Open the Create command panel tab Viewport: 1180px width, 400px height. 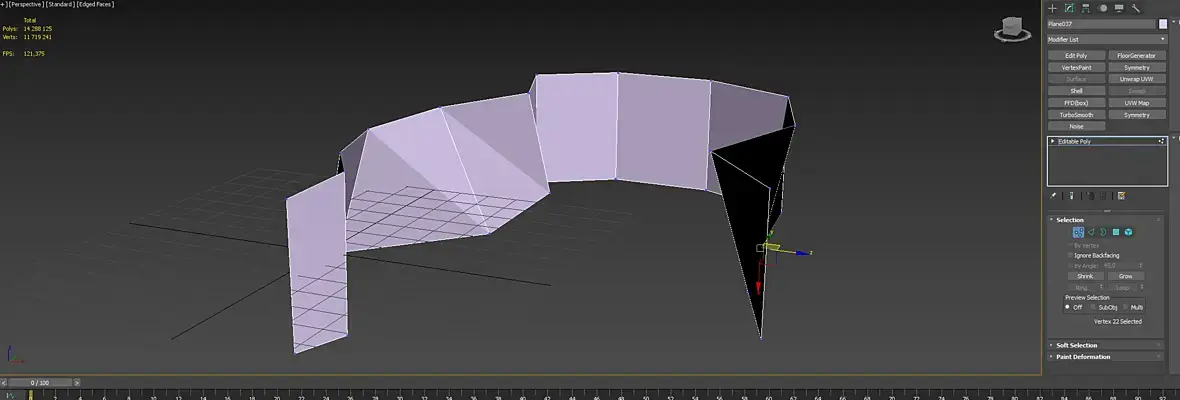pyautogui.click(x=1053, y=8)
